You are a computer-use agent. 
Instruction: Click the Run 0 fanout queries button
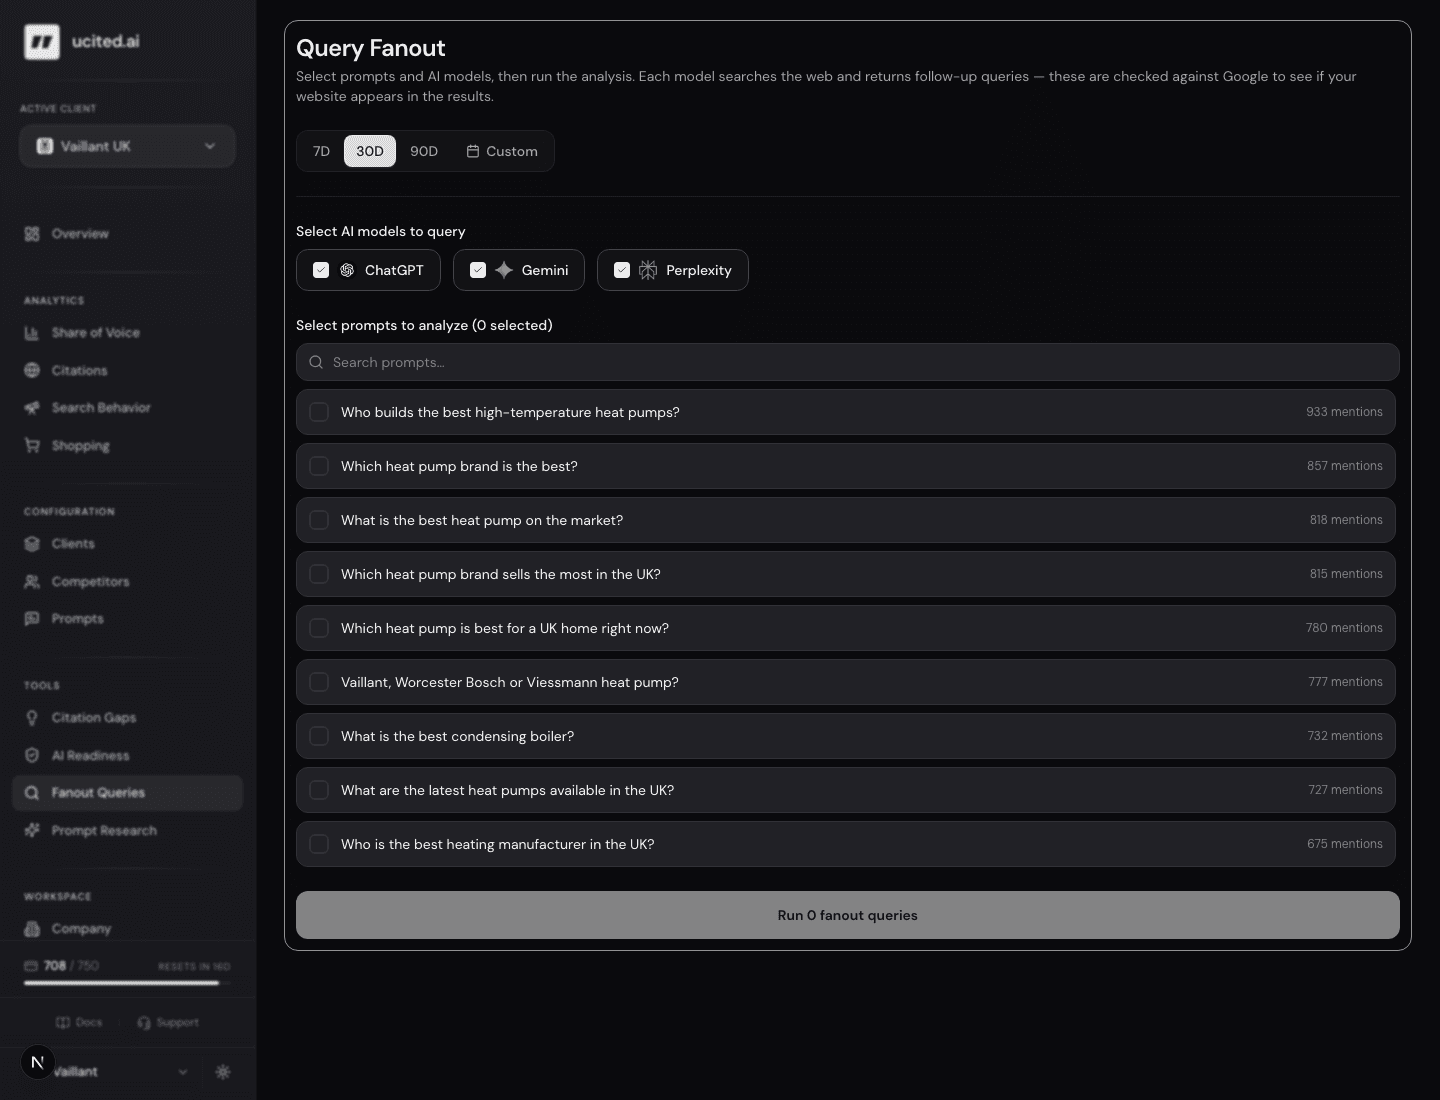pyautogui.click(x=848, y=915)
